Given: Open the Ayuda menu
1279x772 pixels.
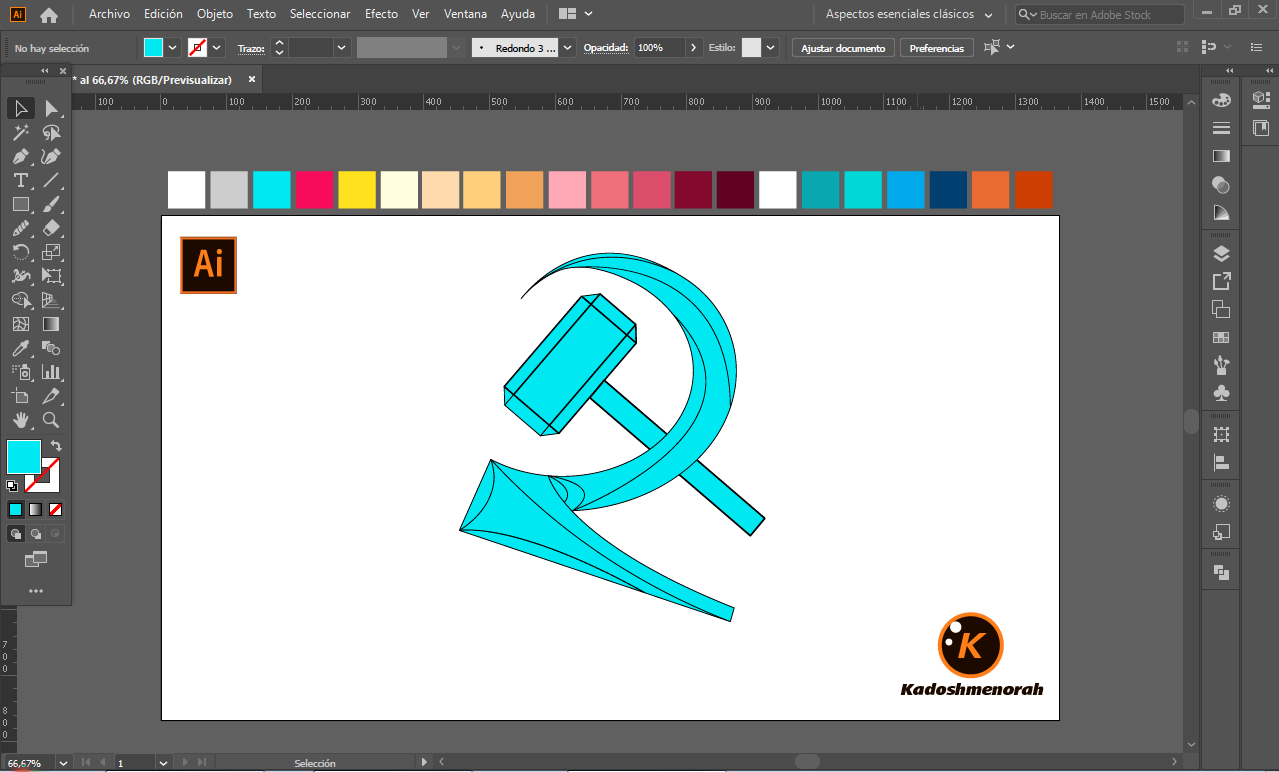Looking at the screenshot, I should [518, 14].
